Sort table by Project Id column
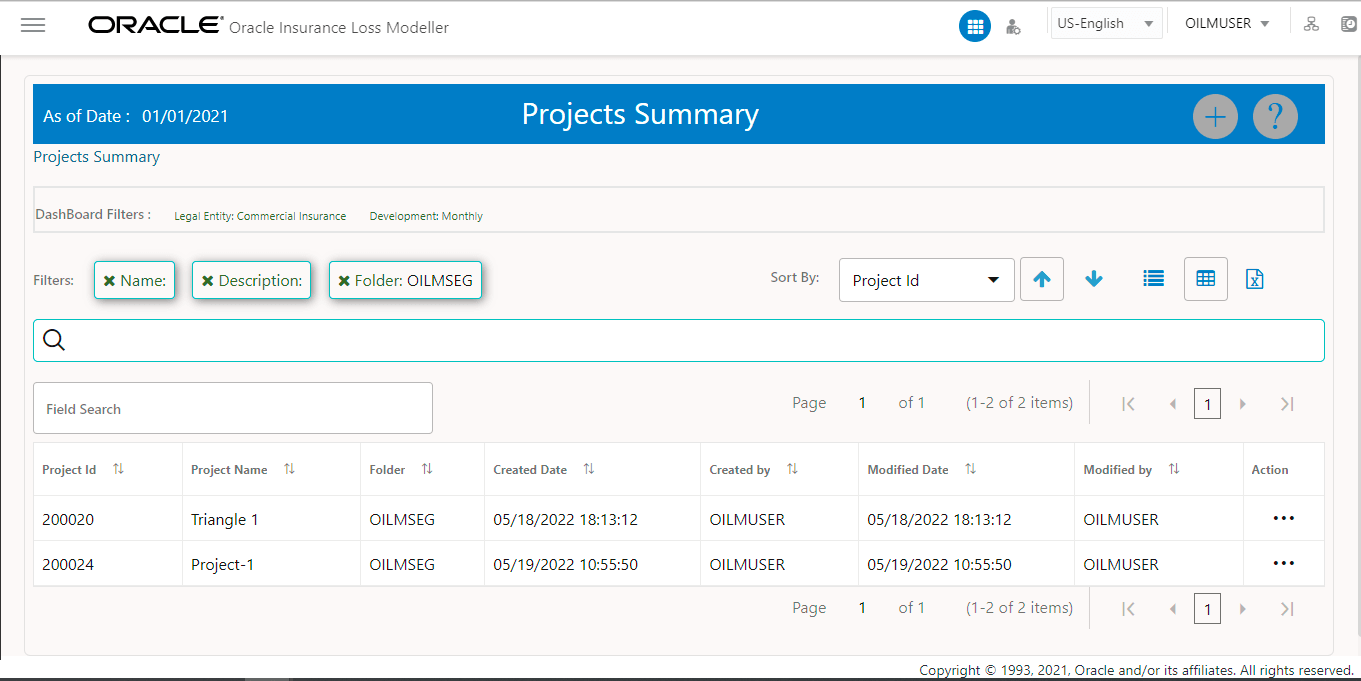 tap(118, 469)
